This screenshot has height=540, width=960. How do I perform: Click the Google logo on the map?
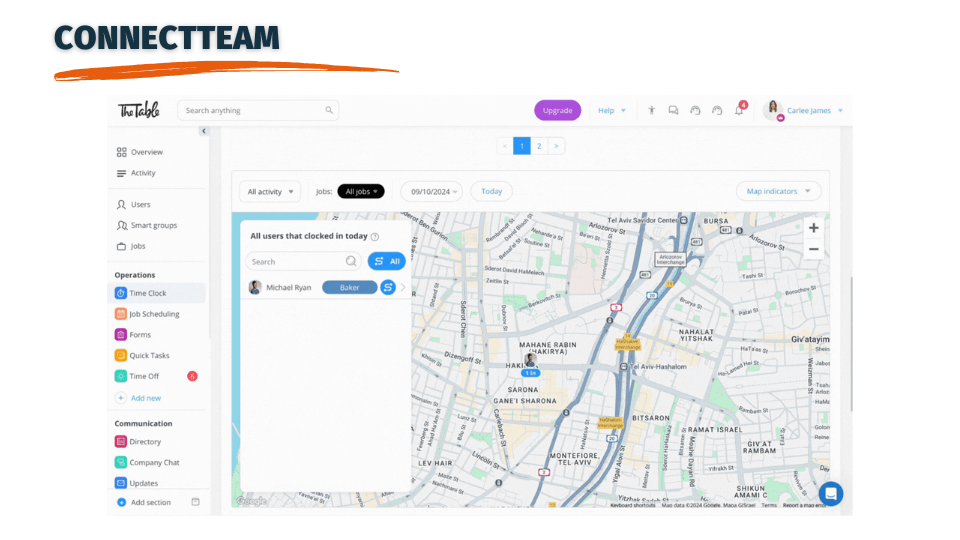pos(252,501)
